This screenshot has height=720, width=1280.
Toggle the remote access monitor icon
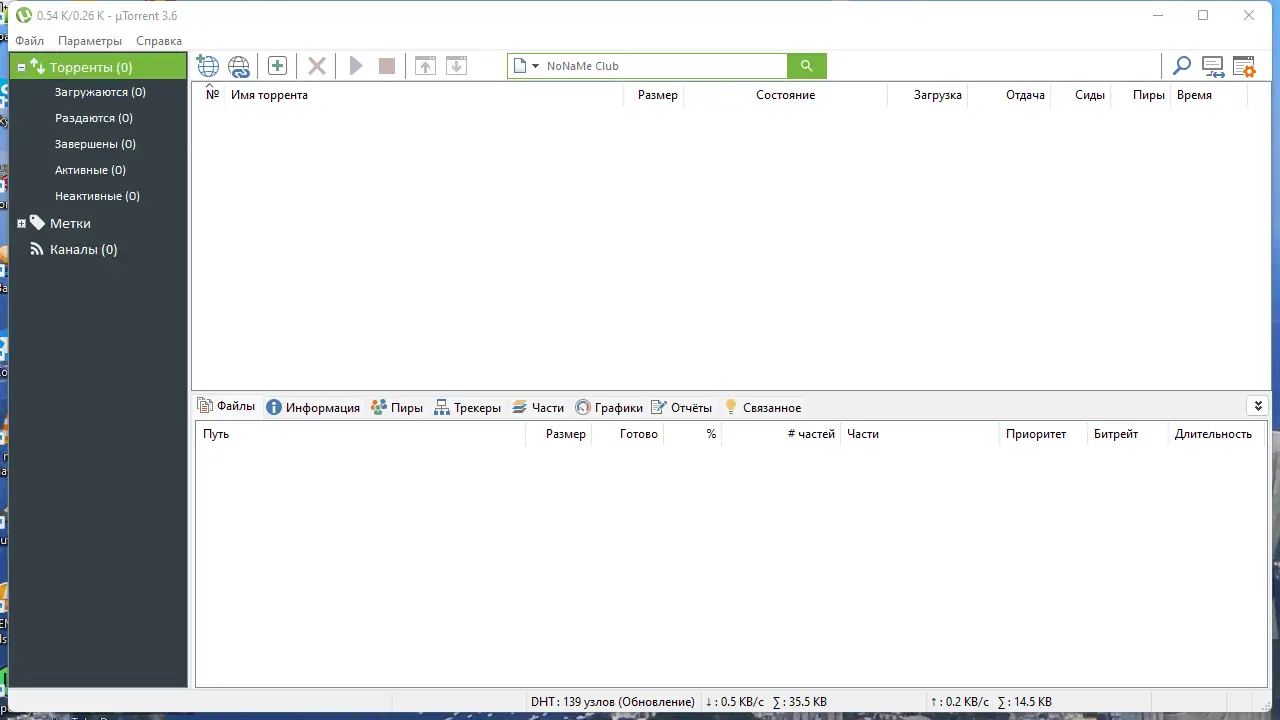(x=1212, y=65)
